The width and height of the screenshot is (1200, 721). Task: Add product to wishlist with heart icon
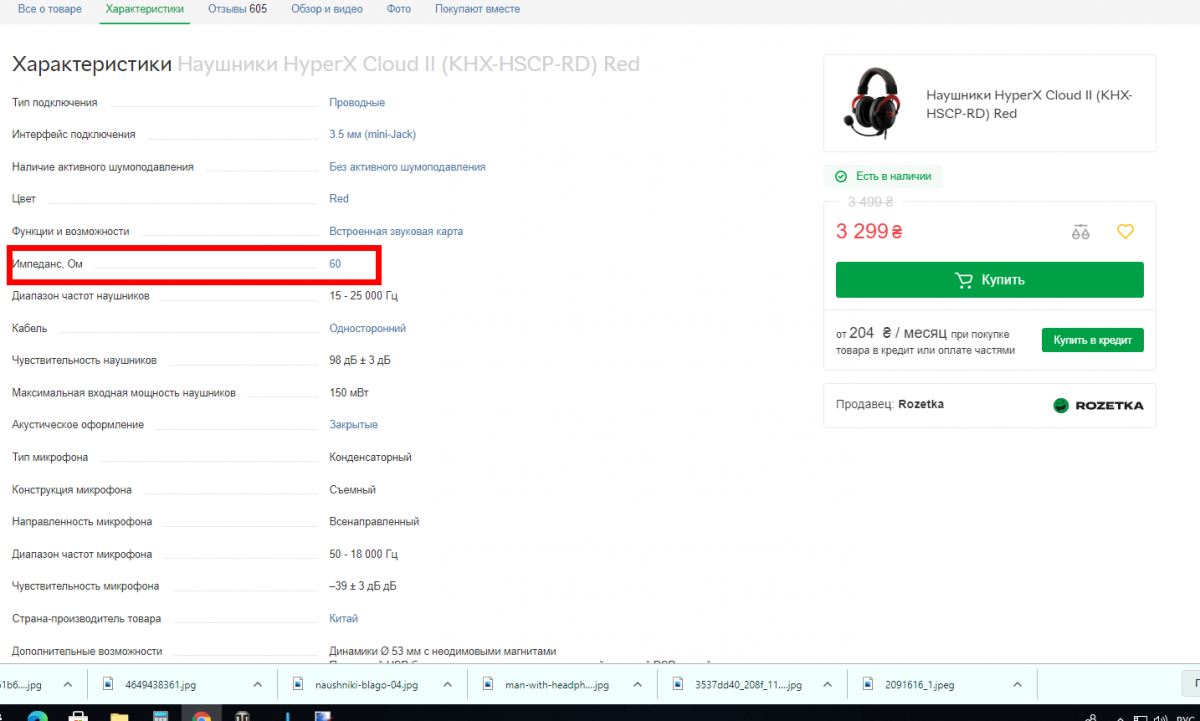pos(1125,232)
